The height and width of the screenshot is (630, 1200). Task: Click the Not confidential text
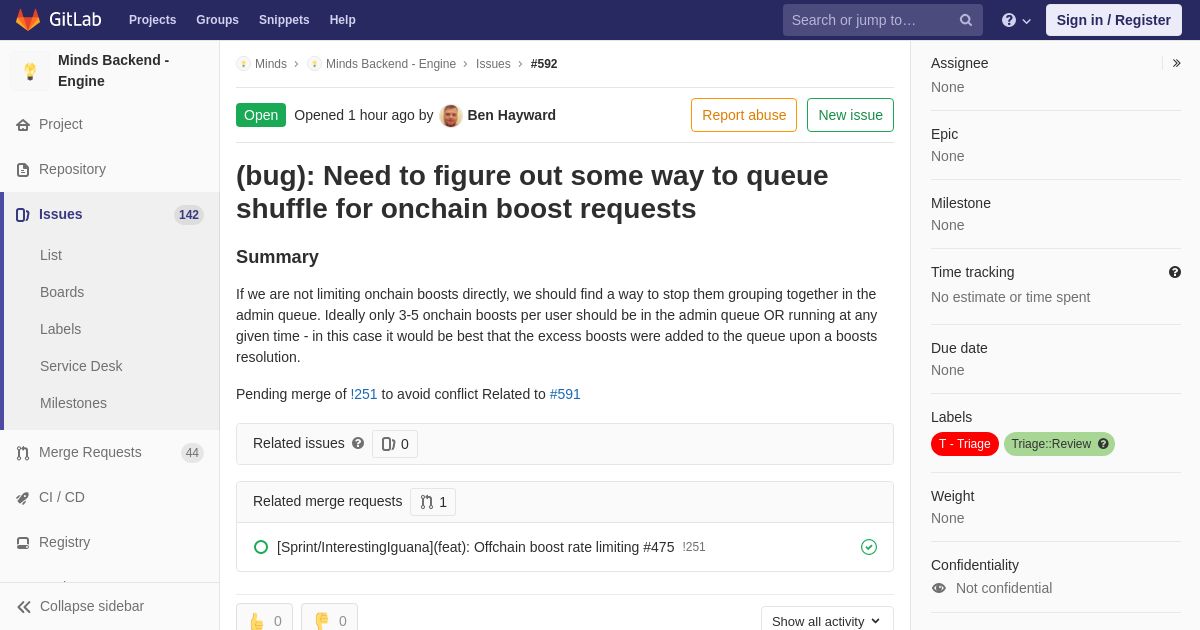pos(1004,588)
